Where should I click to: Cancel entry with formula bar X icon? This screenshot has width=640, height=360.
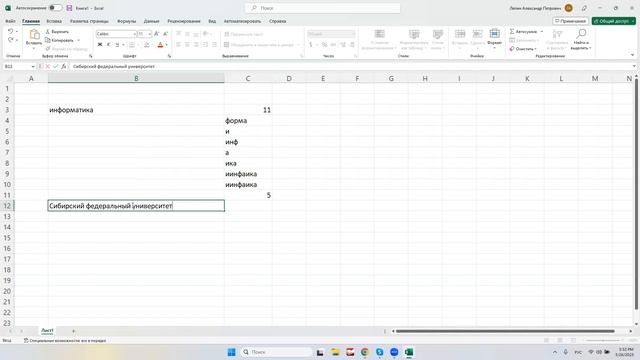point(47,66)
